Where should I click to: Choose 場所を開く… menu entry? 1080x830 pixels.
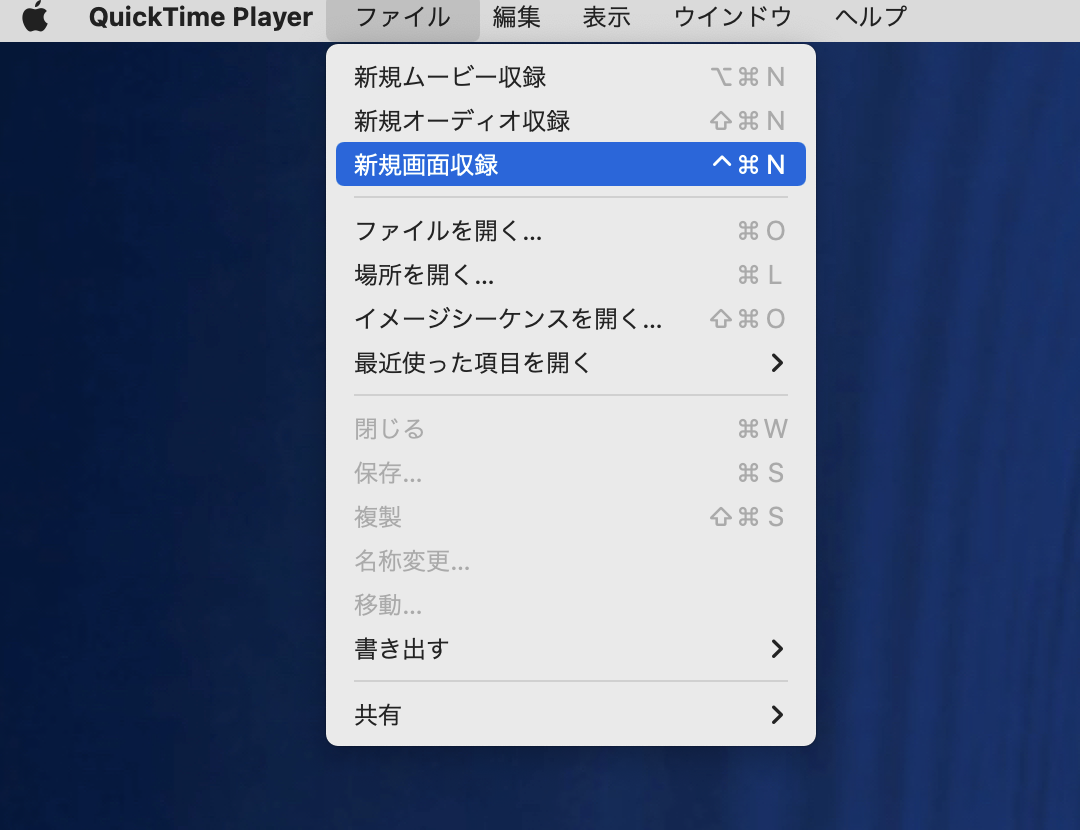tap(570, 275)
